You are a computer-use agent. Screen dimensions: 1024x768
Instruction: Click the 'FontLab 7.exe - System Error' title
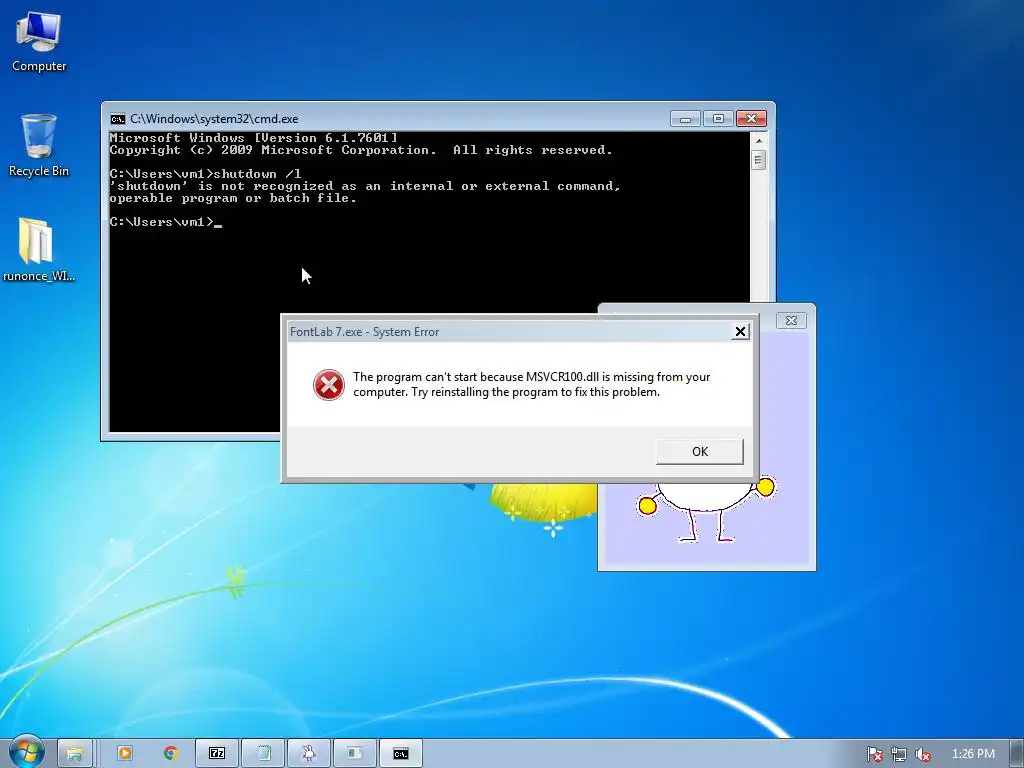click(364, 332)
